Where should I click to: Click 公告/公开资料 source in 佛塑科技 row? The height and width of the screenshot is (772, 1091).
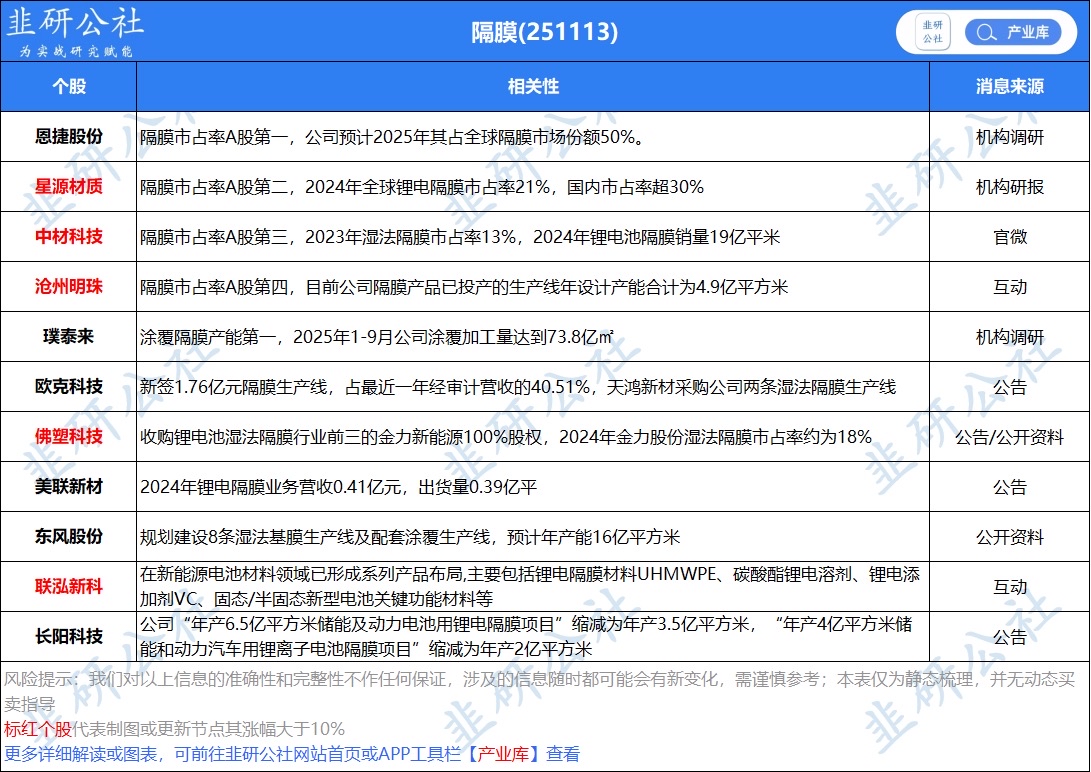coord(1010,437)
